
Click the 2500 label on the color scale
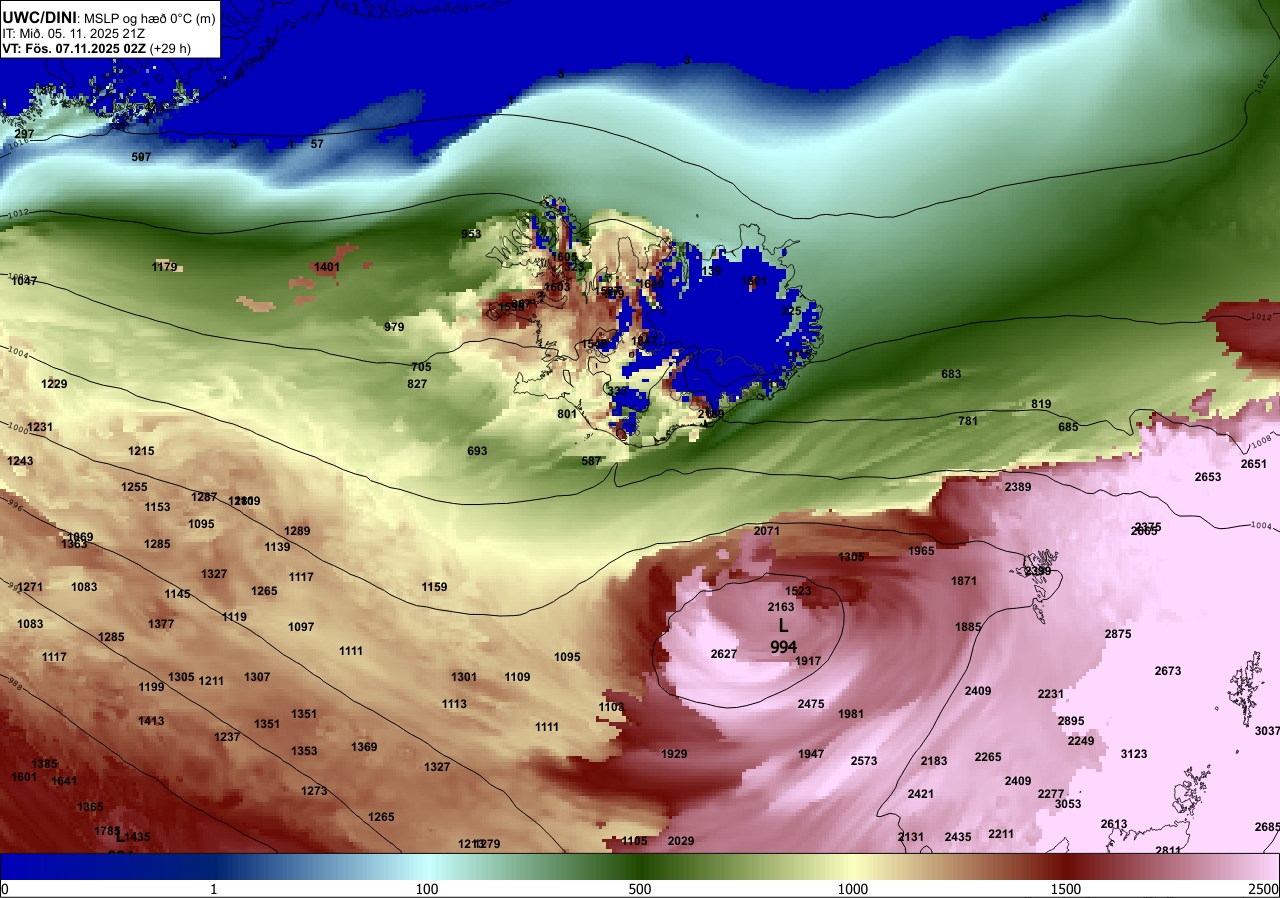1265,889
